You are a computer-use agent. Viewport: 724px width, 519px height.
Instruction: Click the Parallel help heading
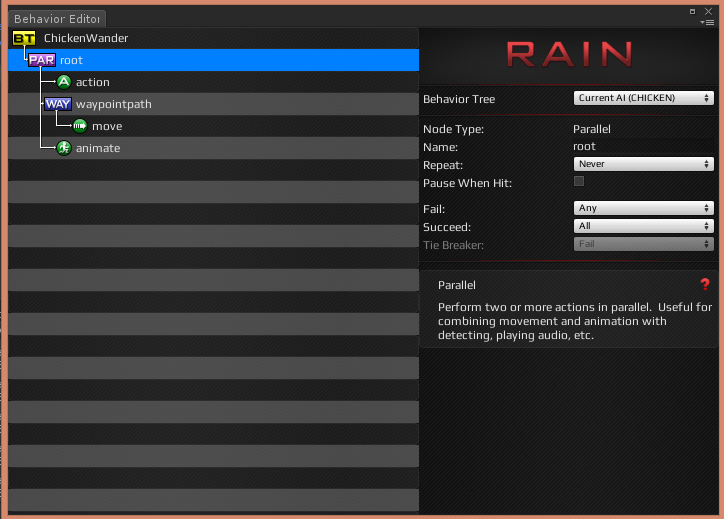point(457,285)
